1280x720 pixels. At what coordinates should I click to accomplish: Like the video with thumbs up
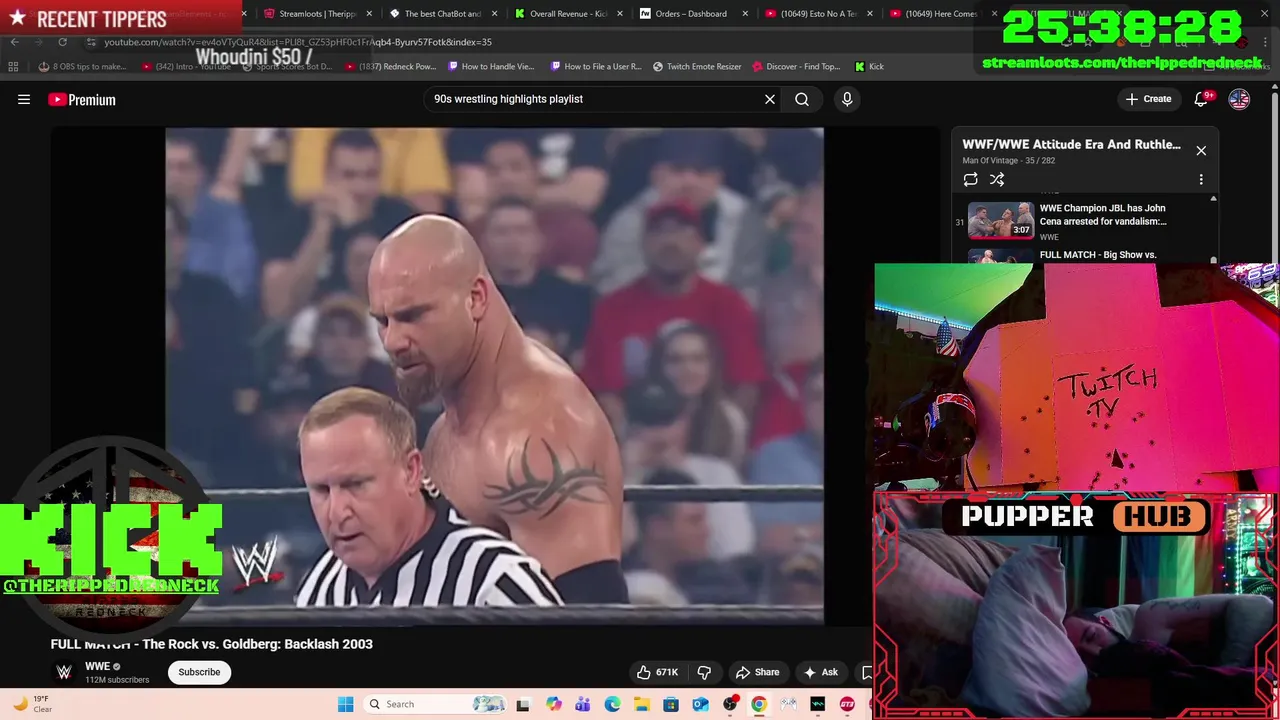(x=657, y=672)
